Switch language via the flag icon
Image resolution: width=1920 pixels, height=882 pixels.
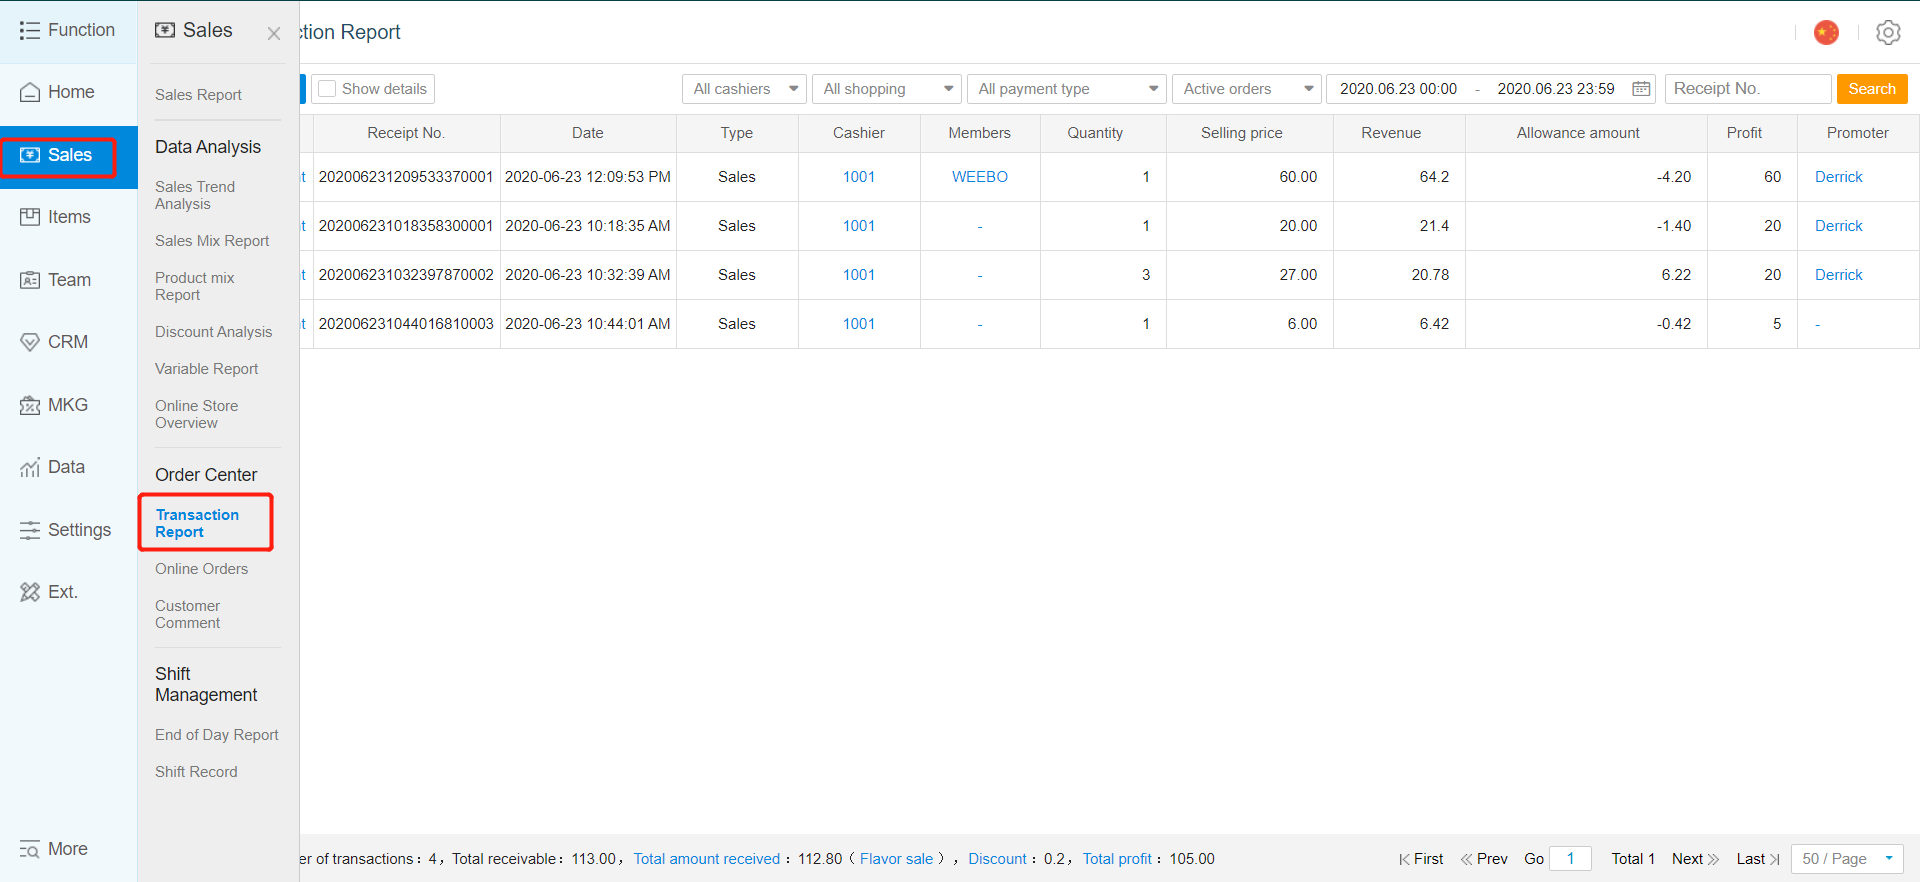(1826, 32)
